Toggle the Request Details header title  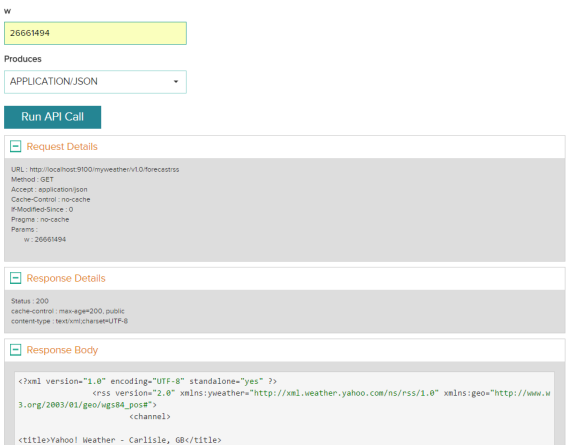pos(62,147)
